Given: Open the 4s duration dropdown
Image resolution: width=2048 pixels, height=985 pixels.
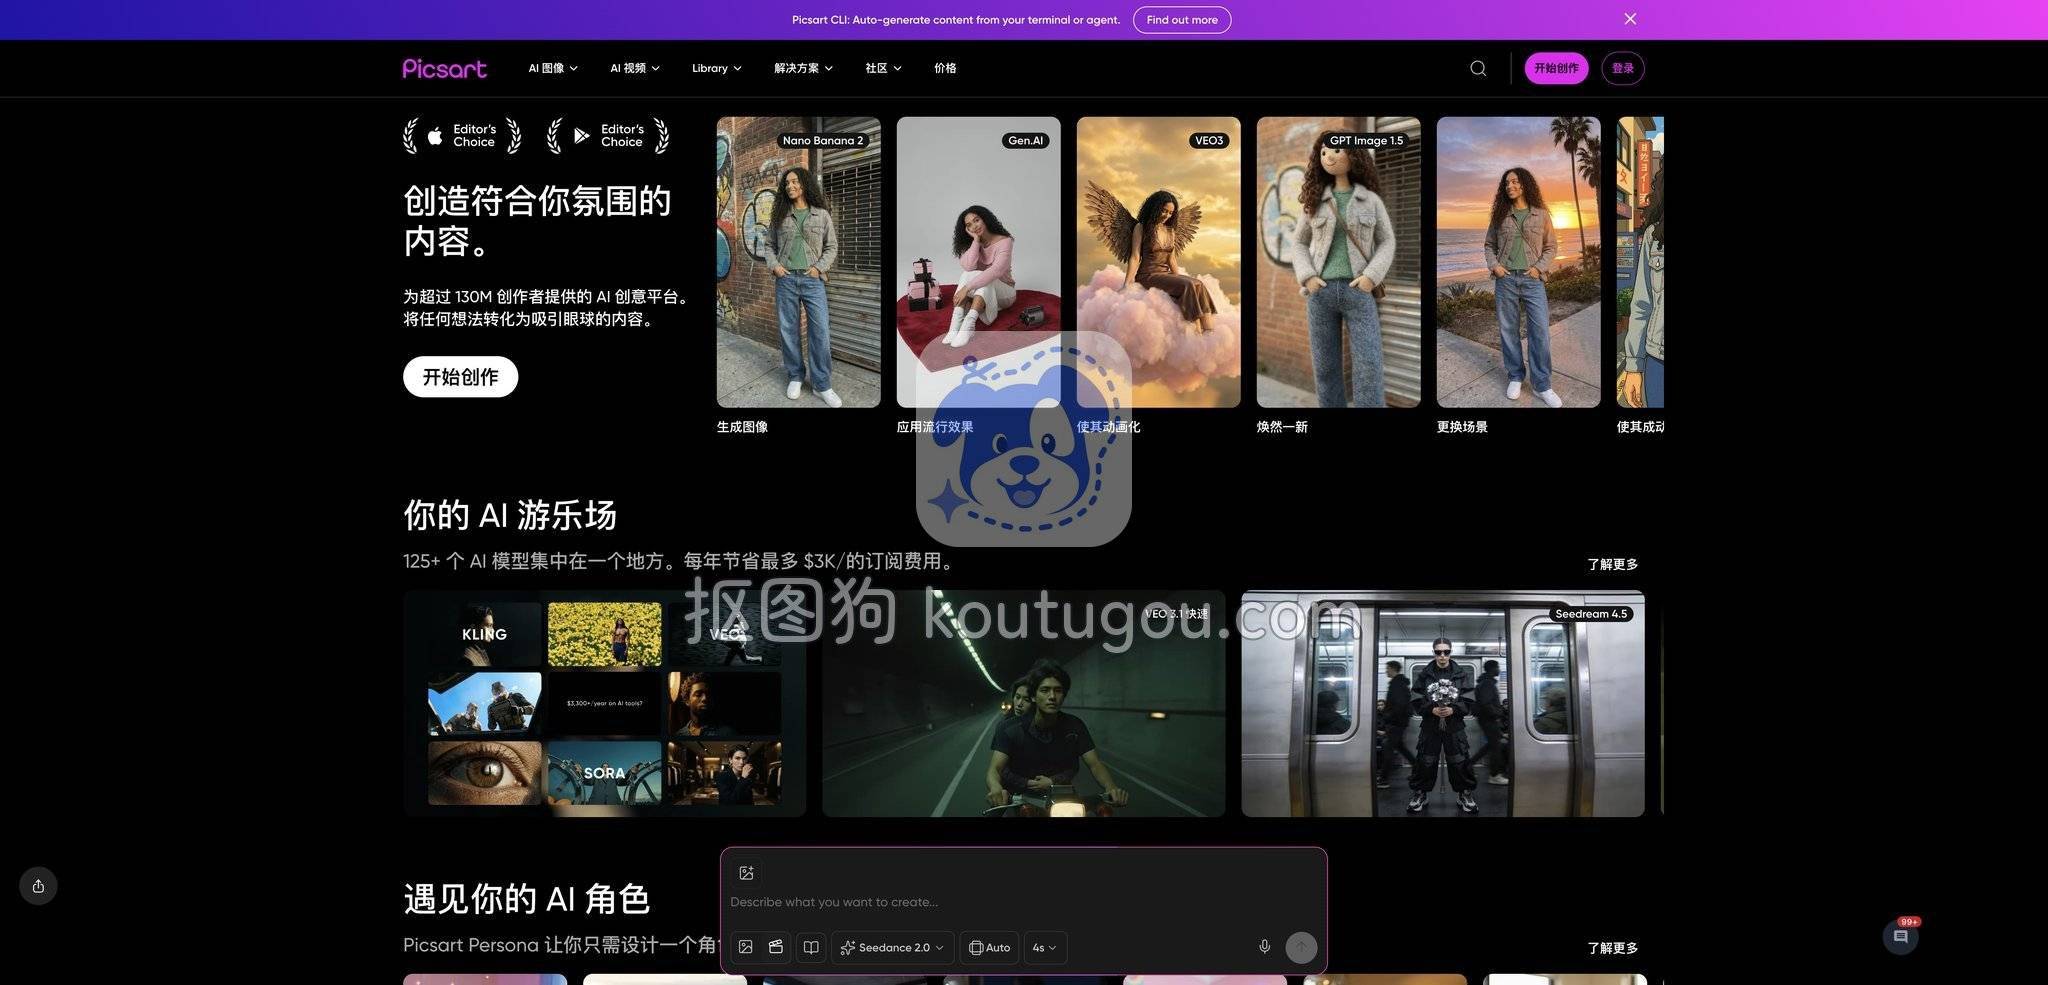Looking at the screenshot, I should pos(1045,947).
